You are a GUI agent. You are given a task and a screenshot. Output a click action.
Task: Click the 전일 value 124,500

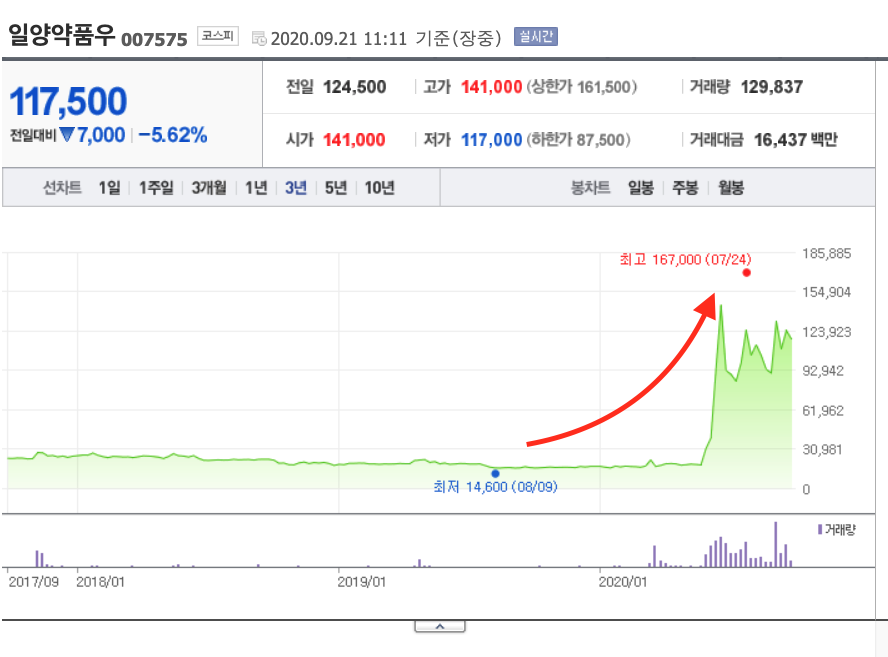pyautogui.click(x=355, y=87)
